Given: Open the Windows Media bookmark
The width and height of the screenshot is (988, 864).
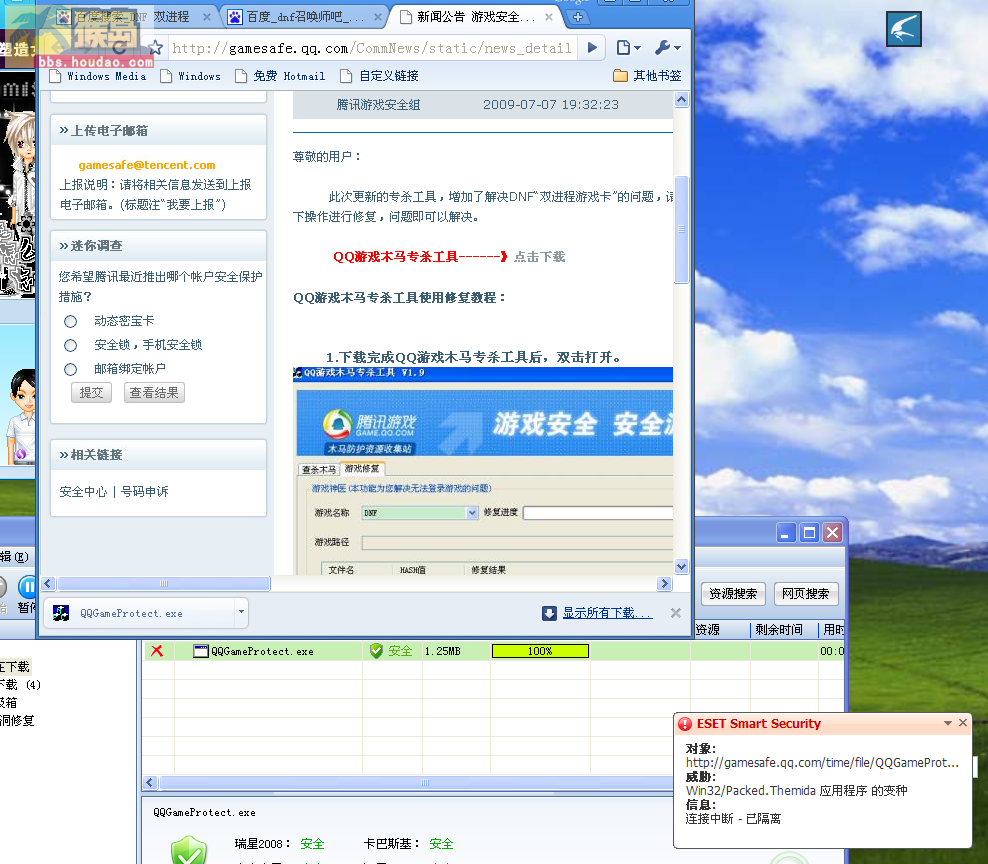Looking at the screenshot, I should coord(98,76).
